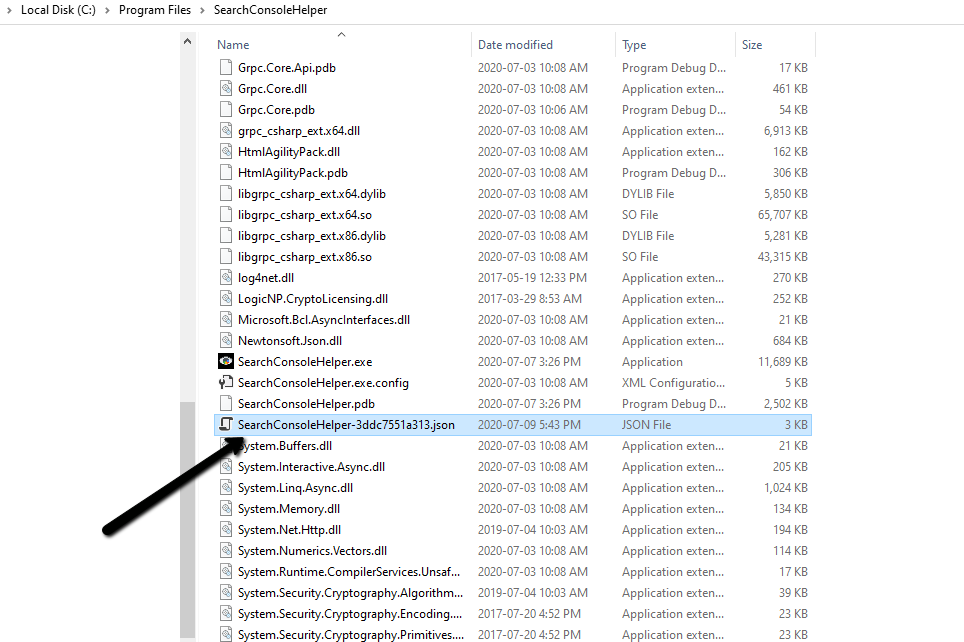Click the System.Memory.dll file icon
964x642 pixels.
(226, 509)
